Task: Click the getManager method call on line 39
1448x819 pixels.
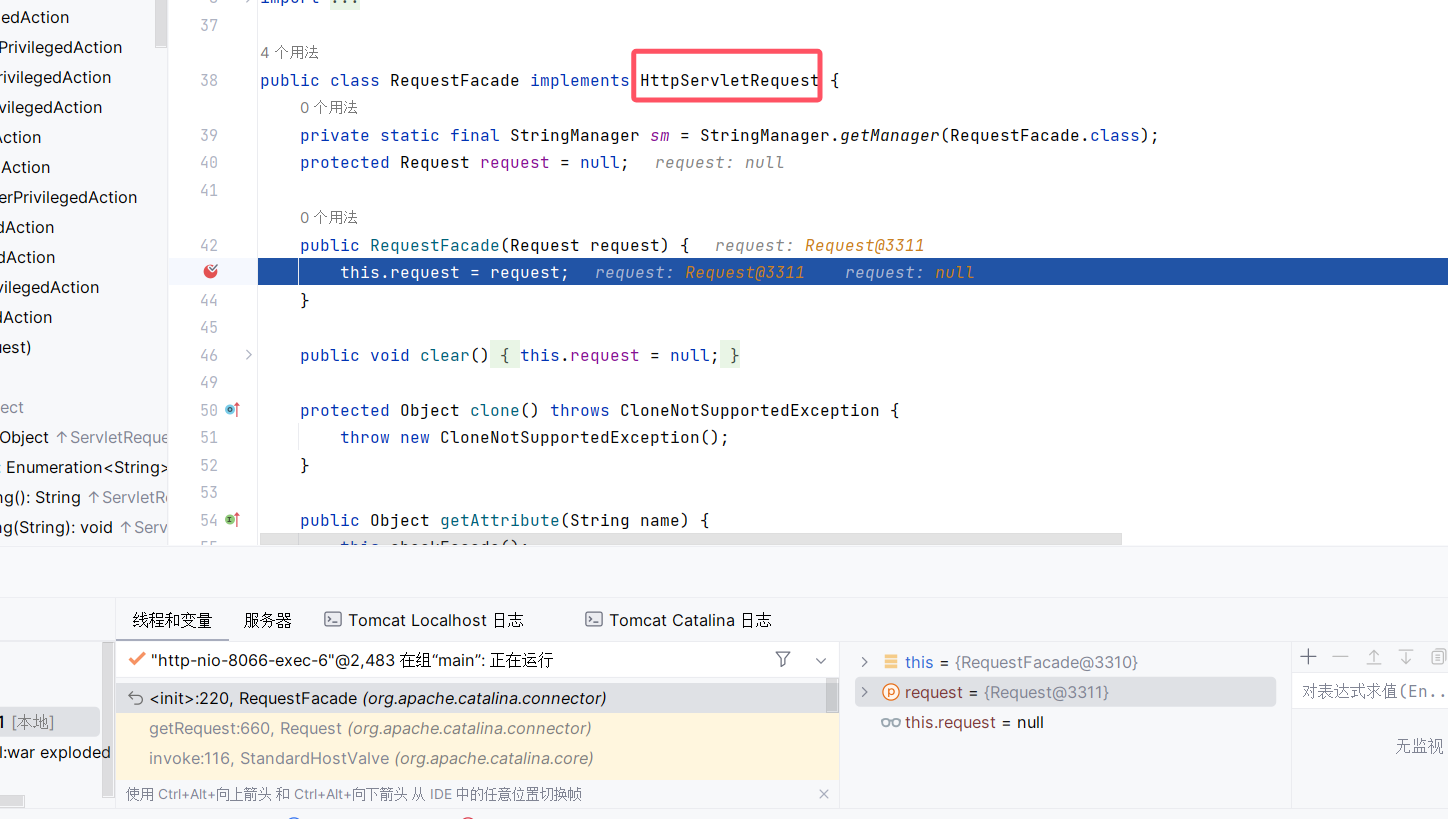Action: click(890, 135)
